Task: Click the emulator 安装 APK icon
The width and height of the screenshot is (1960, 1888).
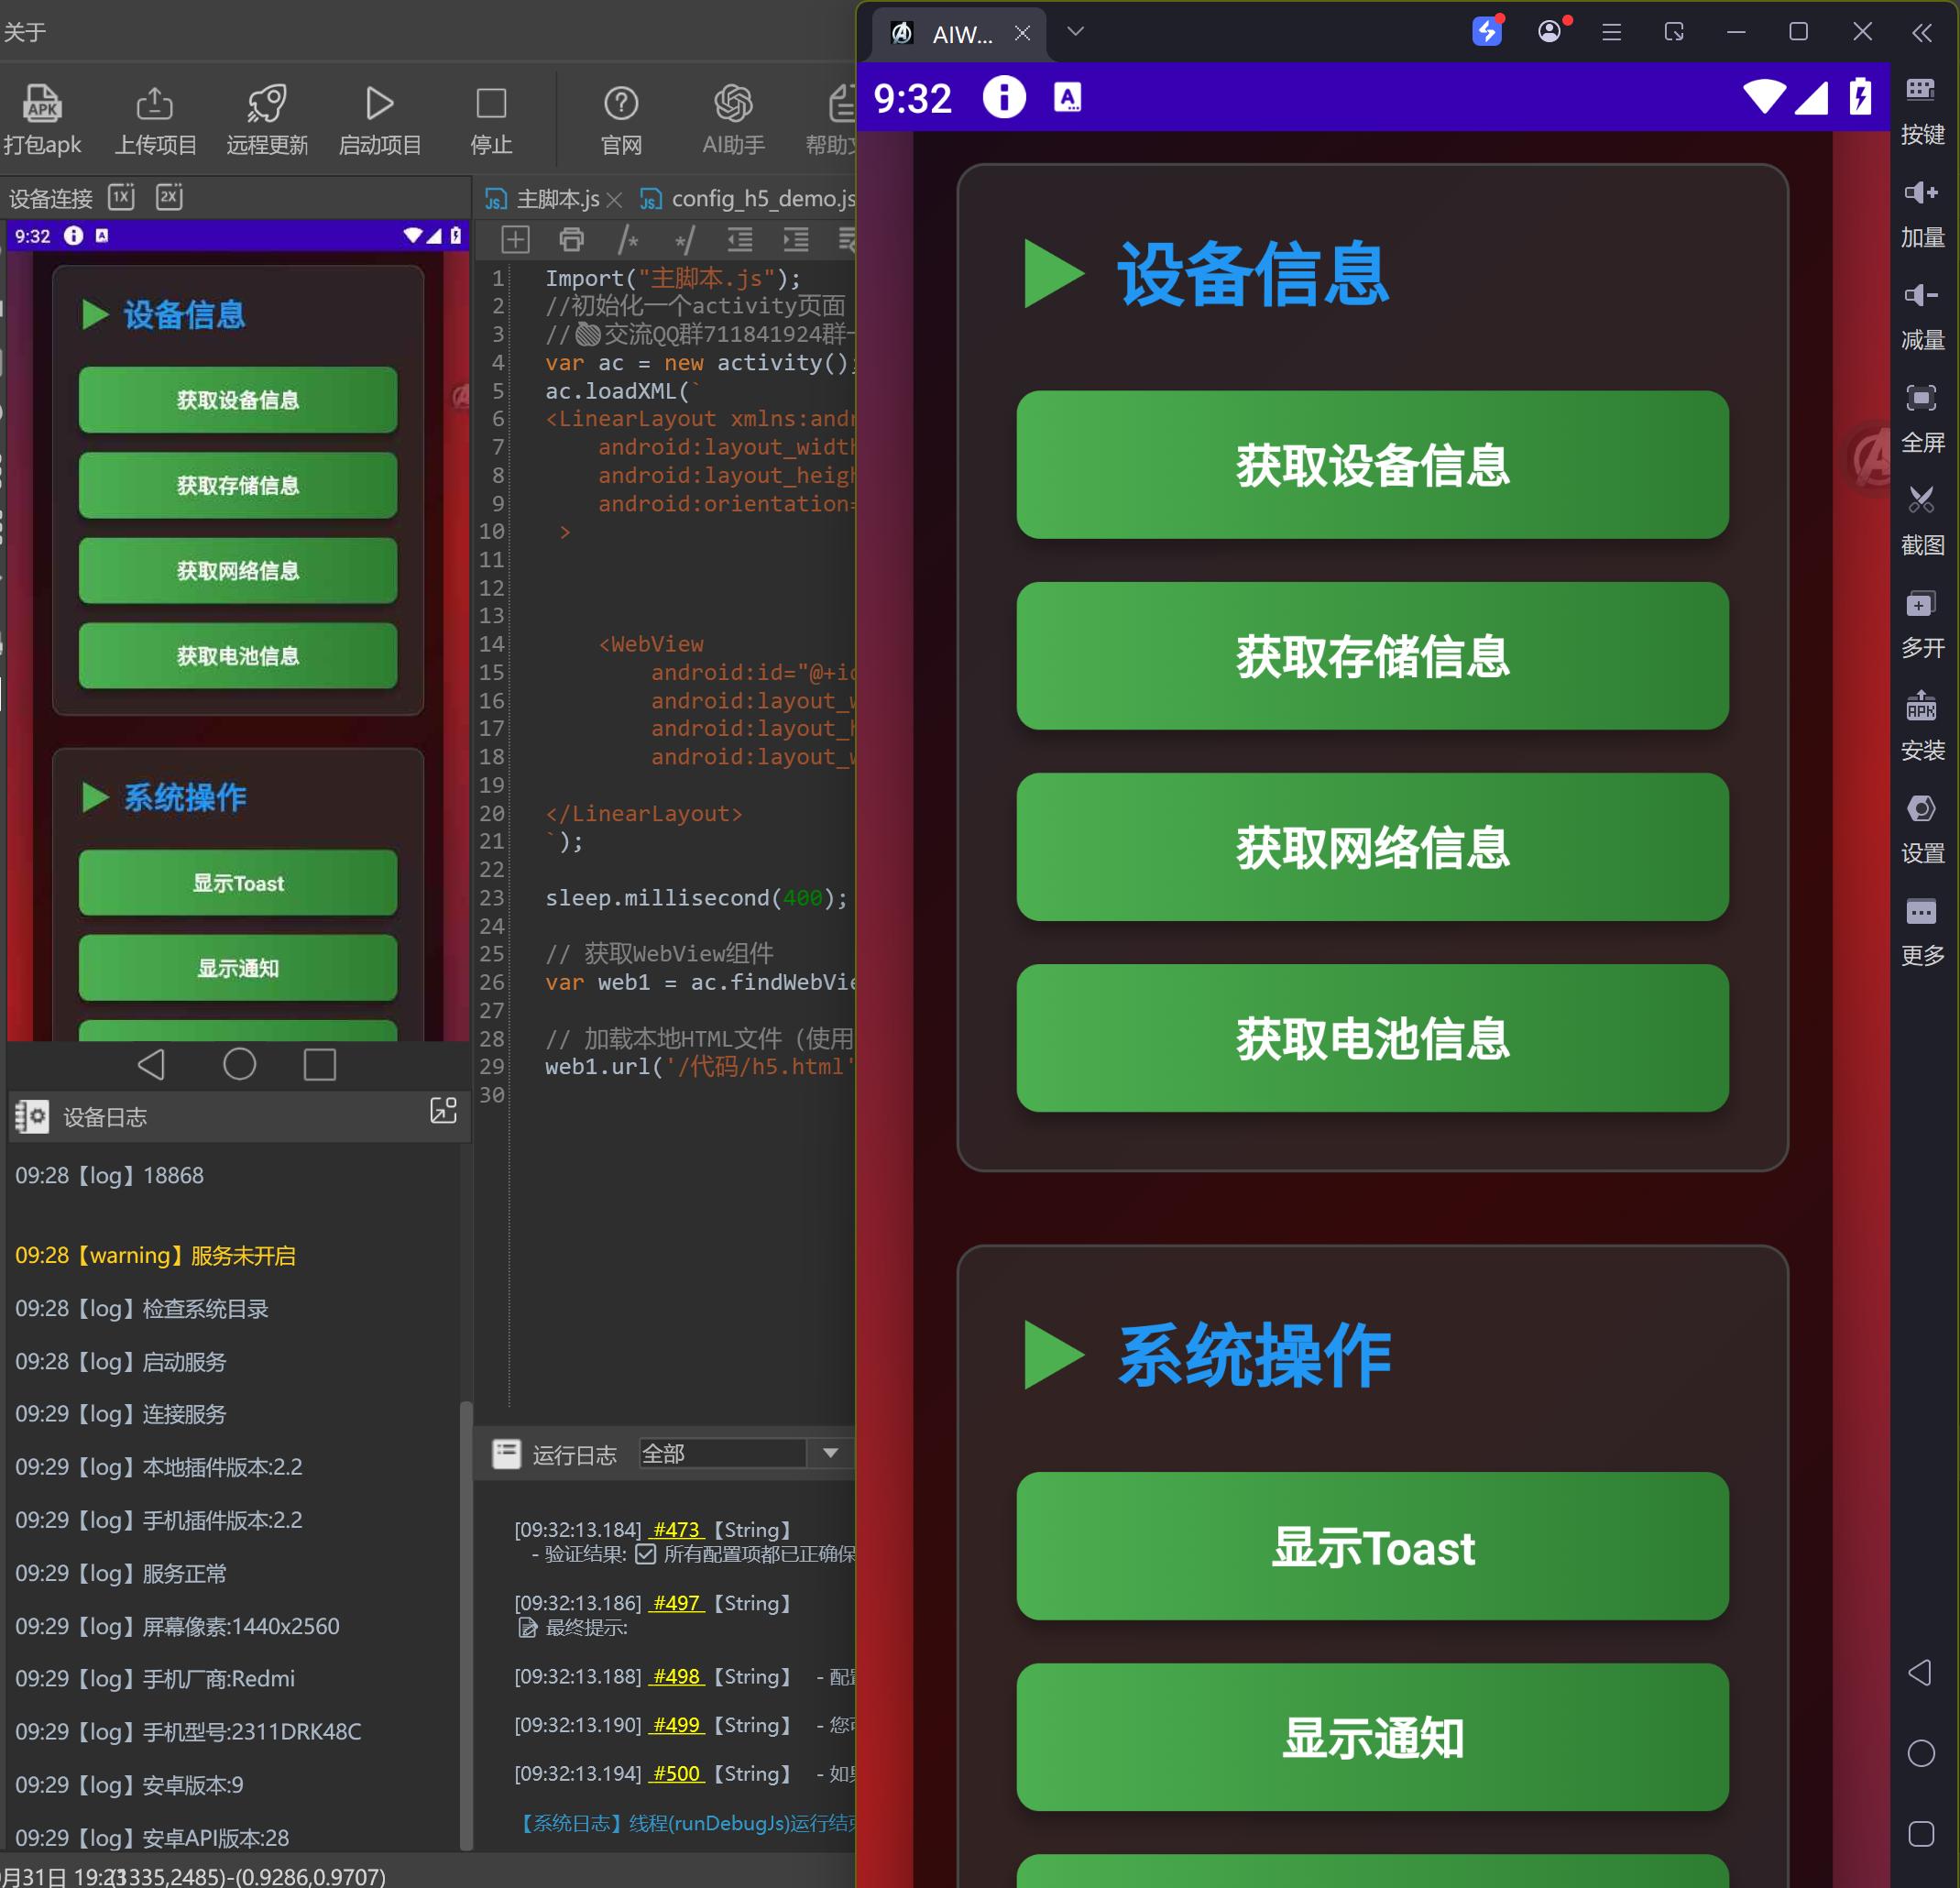Action: (x=1921, y=706)
